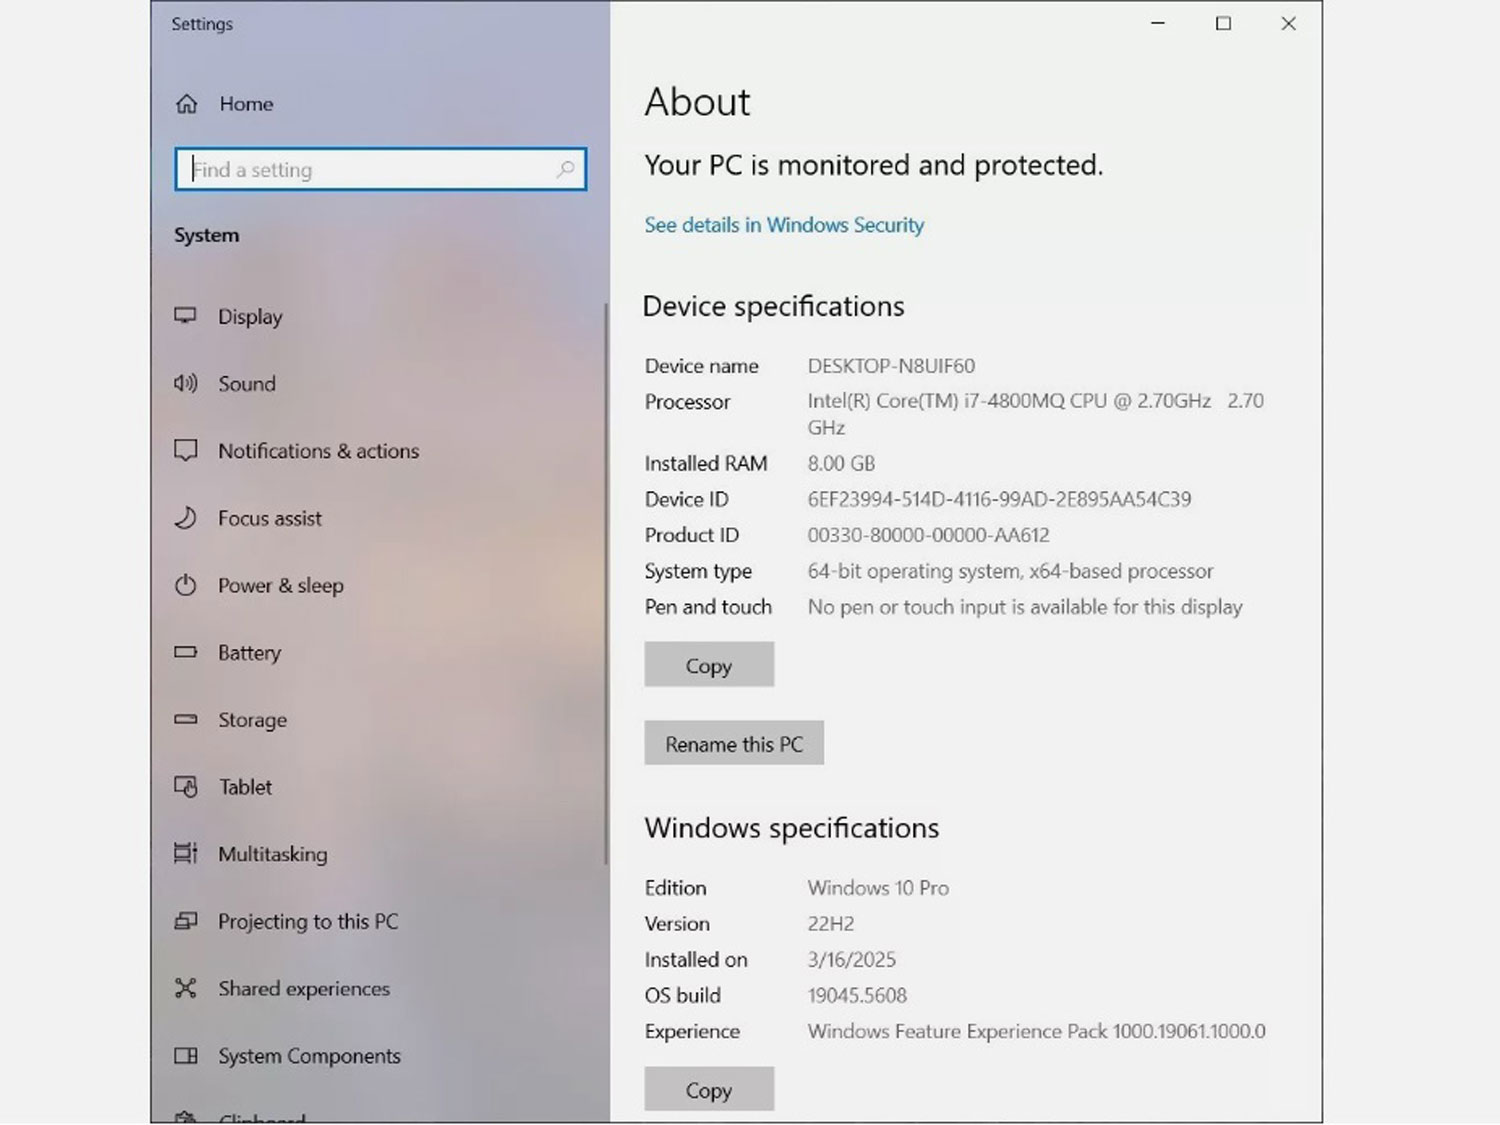Click the System category heading in sidebar
This screenshot has width=1500, height=1125.
point(206,235)
